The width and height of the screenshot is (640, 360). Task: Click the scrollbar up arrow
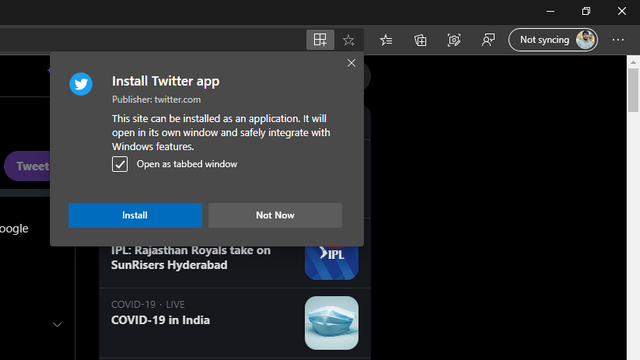pos(633,62)
